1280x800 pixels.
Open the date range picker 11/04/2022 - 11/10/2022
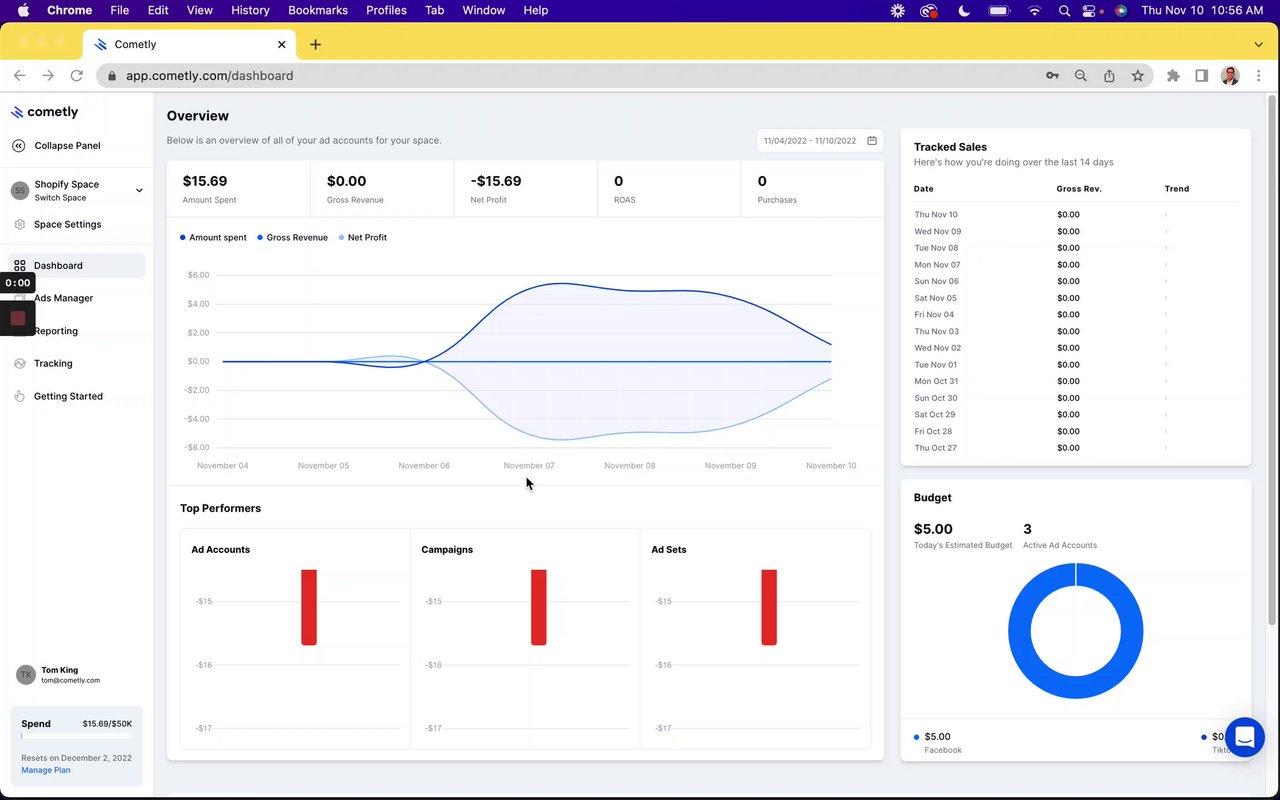[x=820, y=141]
